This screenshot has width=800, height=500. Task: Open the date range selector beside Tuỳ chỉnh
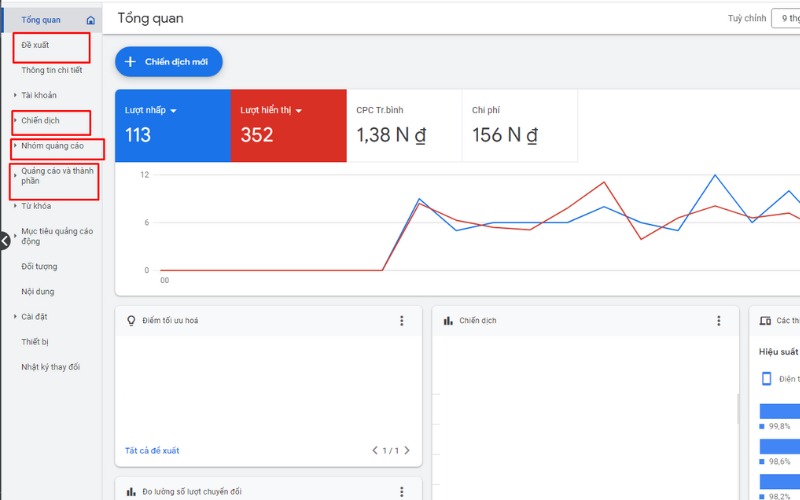coord(785,19)
